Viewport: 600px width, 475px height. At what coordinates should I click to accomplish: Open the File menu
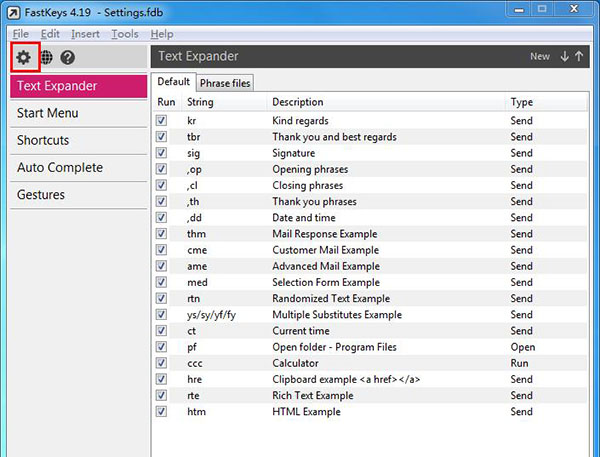click(x=20, y=34)
